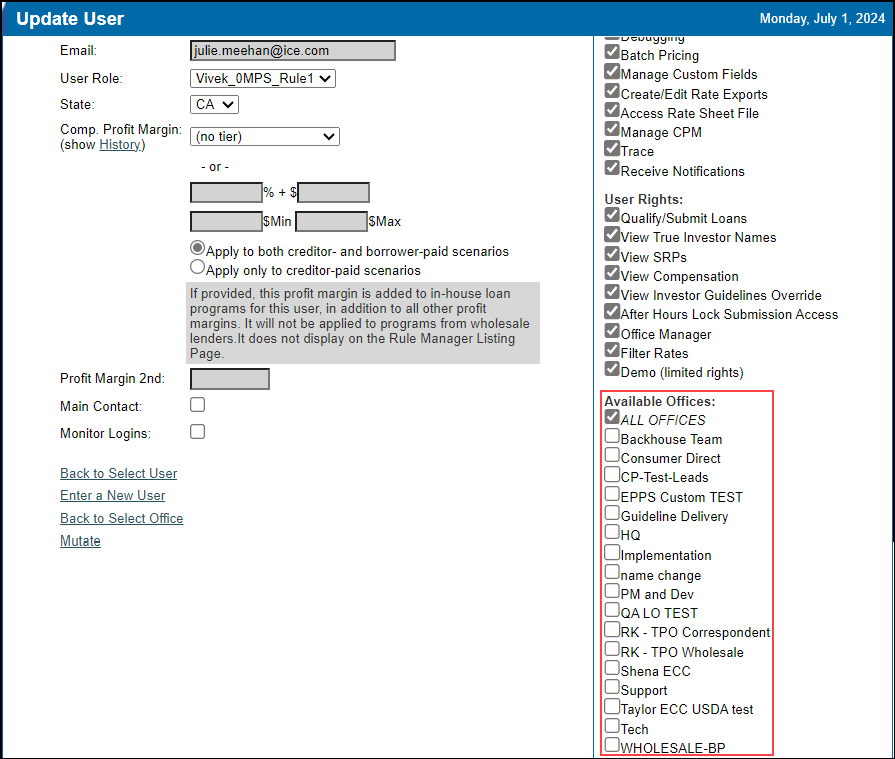Toggle the View Compensation checkbox
Image resolution: width=895 pixels, height=759 pixels.
coord(612,273)
